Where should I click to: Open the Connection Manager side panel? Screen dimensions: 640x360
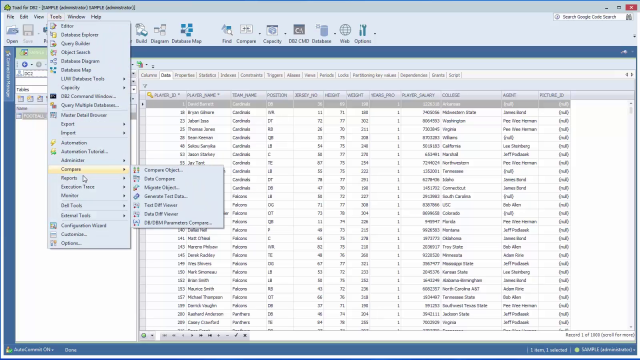8,74
